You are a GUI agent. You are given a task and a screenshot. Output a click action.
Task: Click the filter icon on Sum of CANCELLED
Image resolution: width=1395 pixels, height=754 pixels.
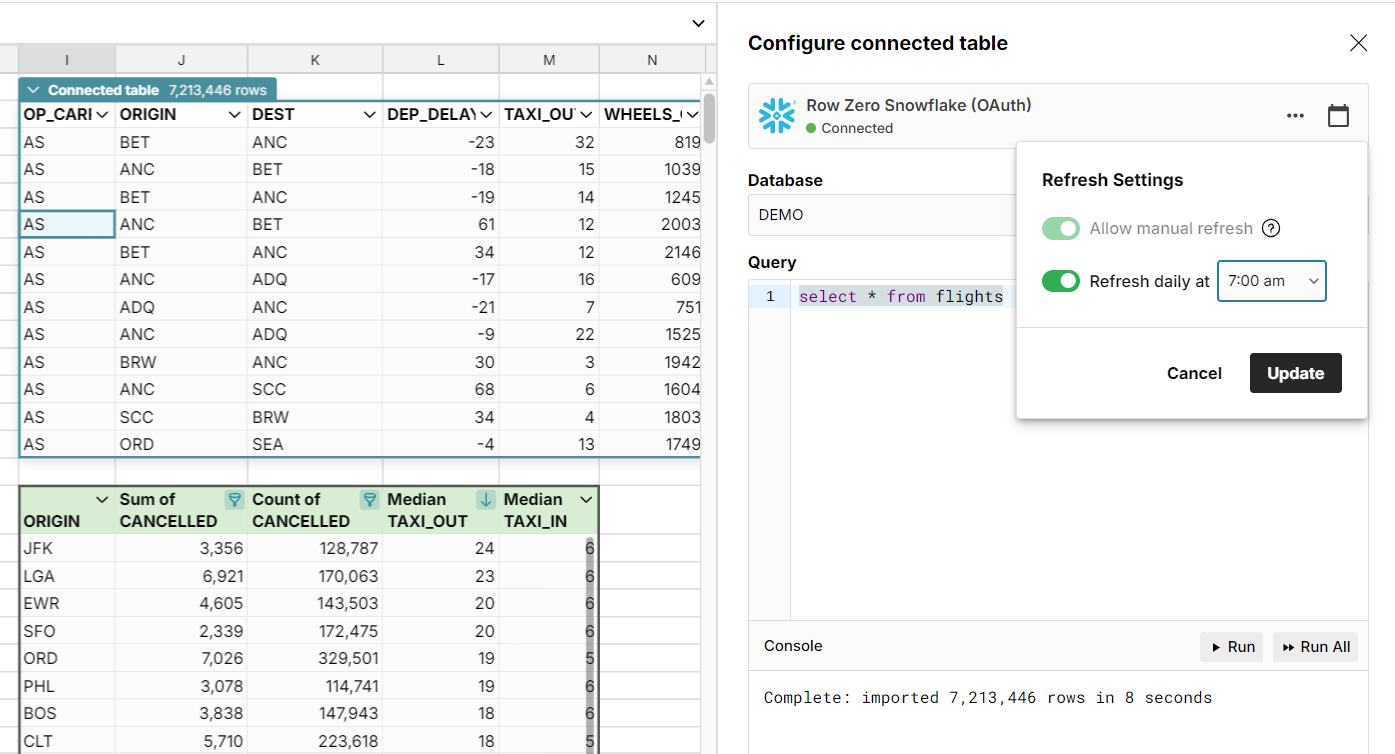click(234, 499)
